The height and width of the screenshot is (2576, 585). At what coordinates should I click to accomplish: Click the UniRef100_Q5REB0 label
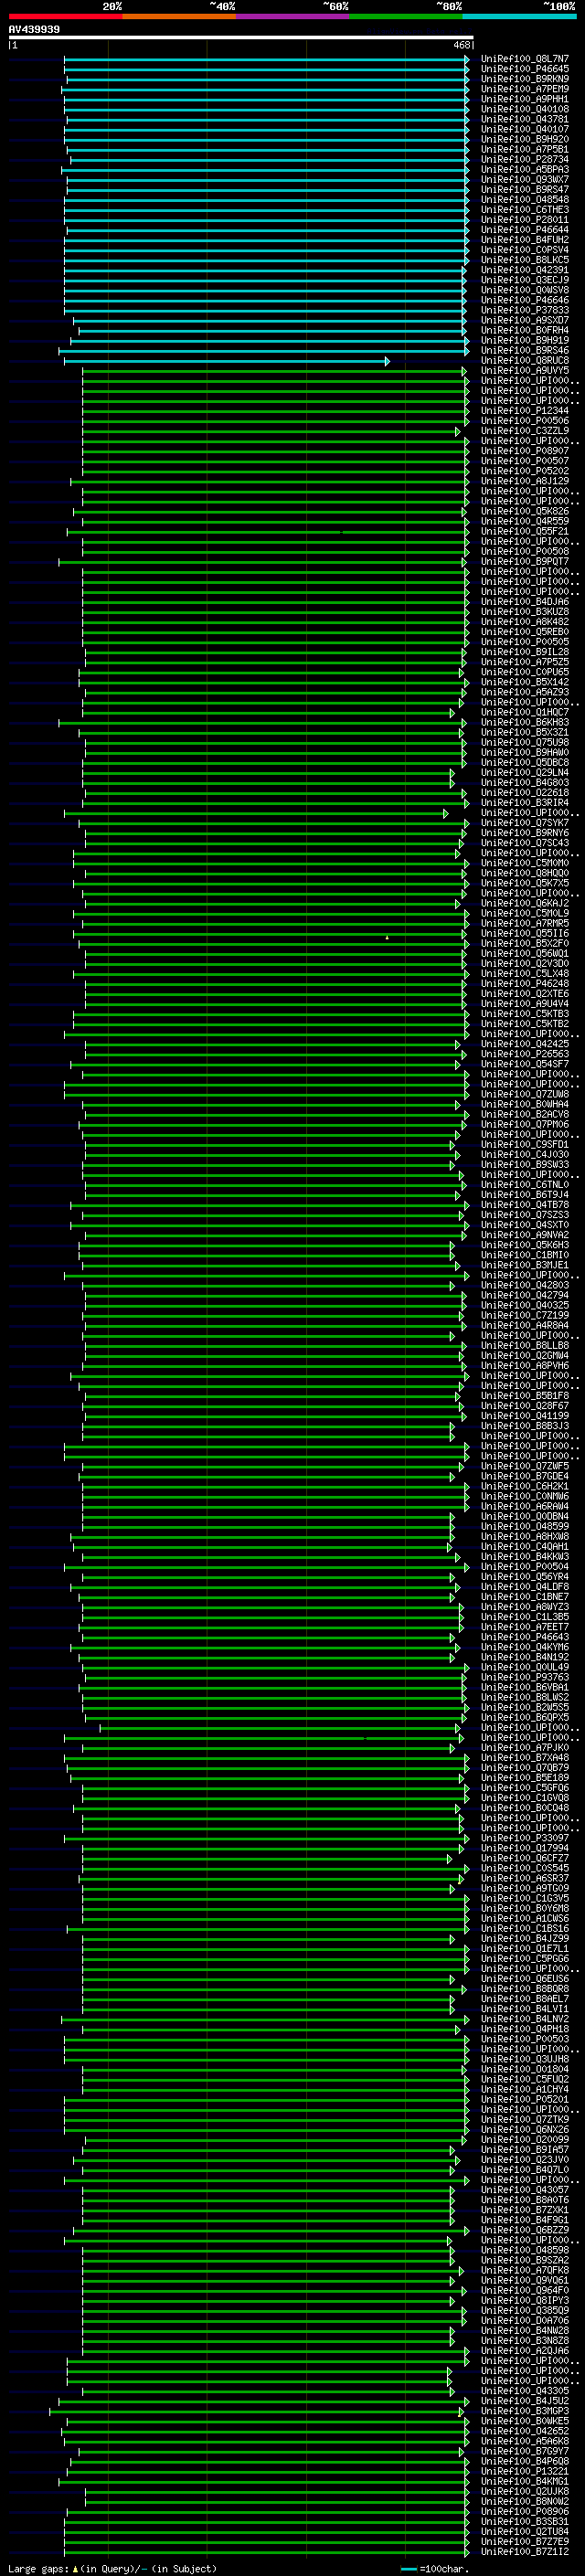[x=525, y=632]
